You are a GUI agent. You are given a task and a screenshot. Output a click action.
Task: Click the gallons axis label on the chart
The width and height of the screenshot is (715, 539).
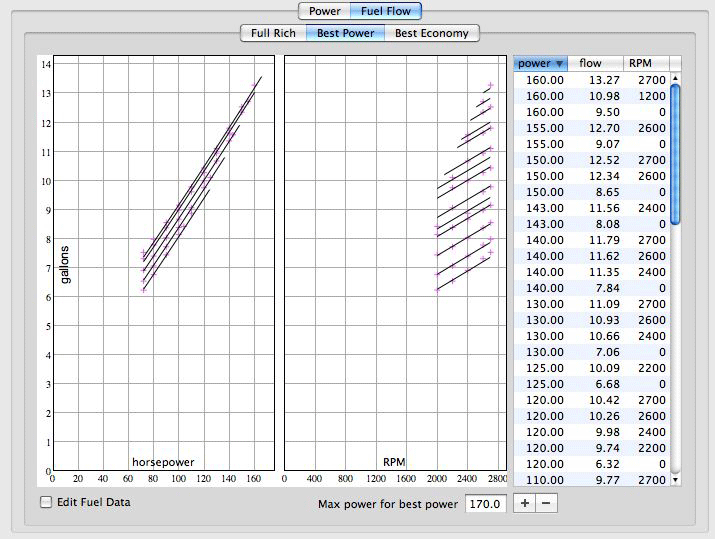[65, 264]
